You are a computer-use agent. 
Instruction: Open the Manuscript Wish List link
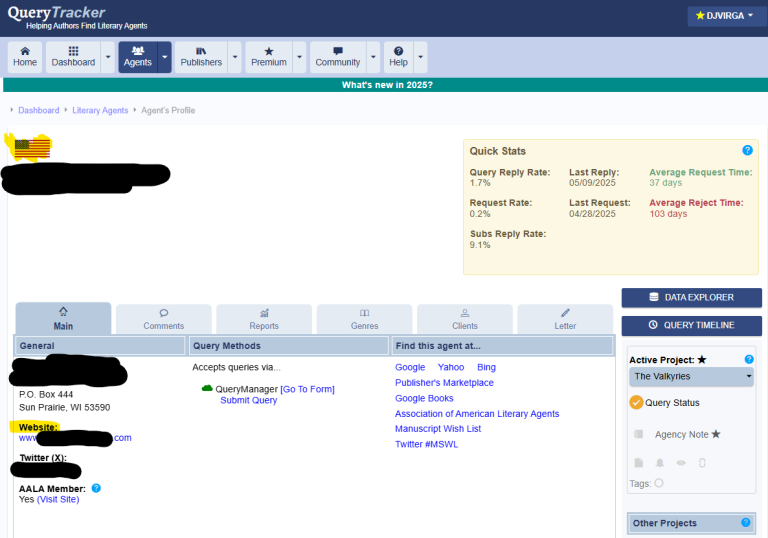(438, 428)
